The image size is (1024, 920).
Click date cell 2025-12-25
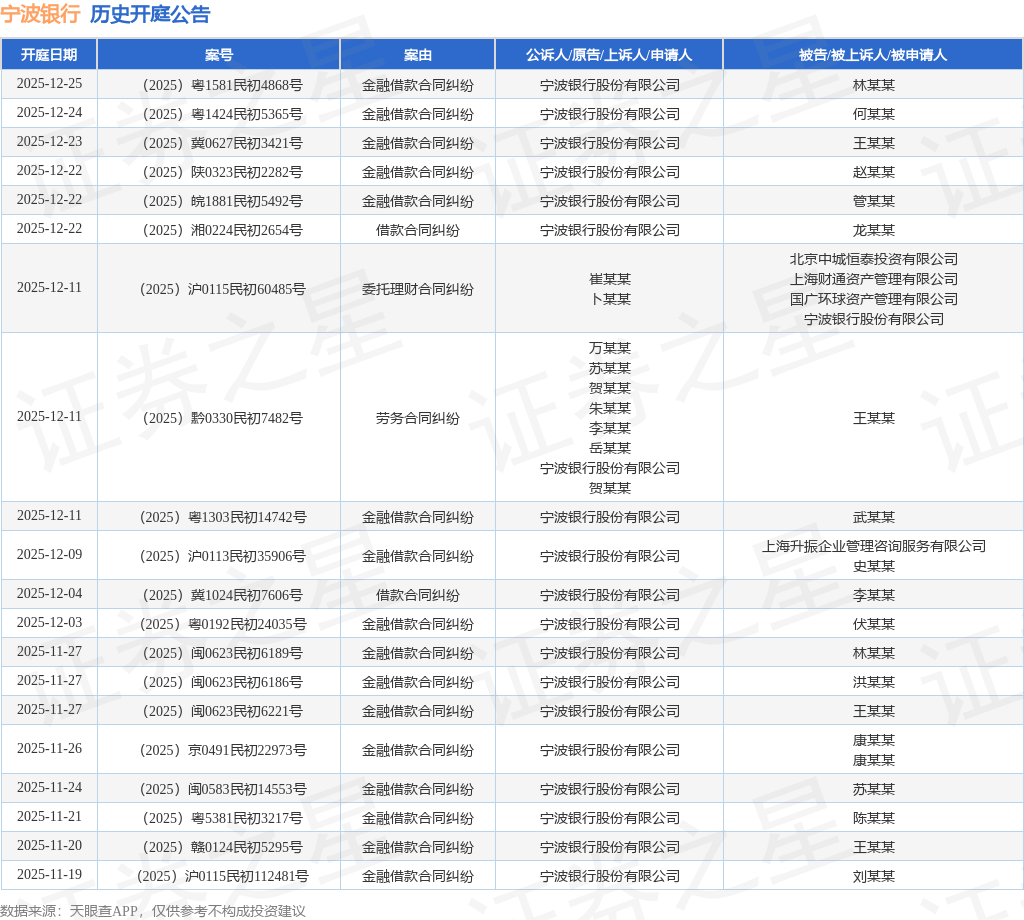click(x=49, y=84)
